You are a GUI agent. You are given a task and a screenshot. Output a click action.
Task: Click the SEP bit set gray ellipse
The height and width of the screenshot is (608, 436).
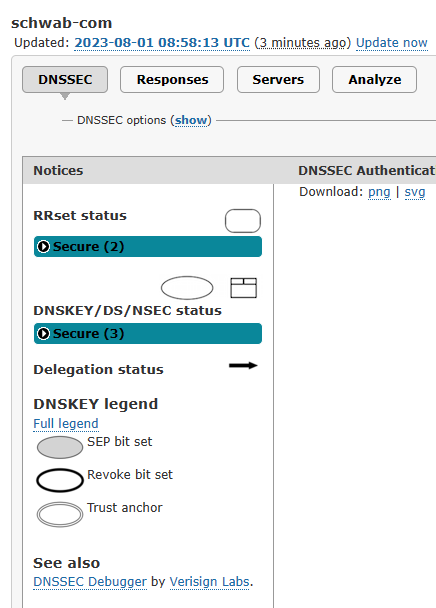pos(60,447)
